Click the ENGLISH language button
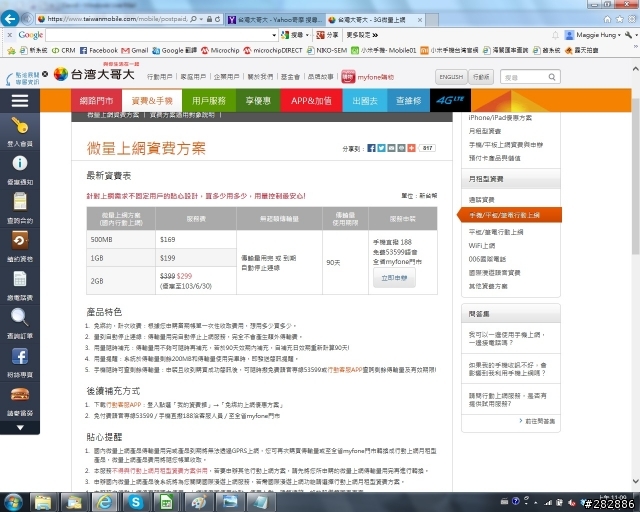The image size is (640, 512). tap(451, 77)
